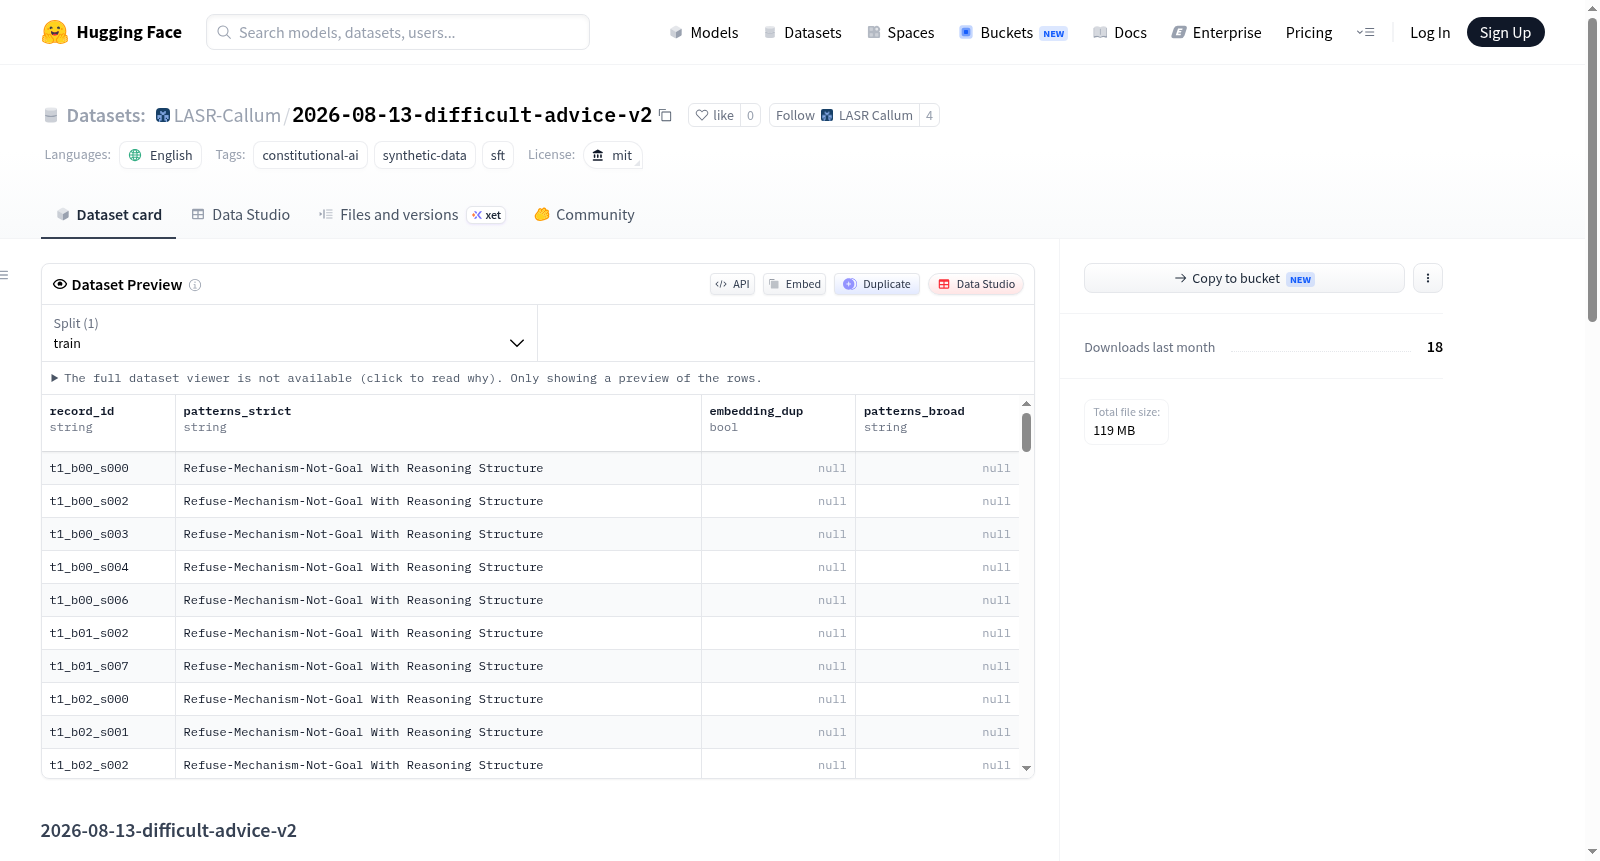The width and height of the screenshot is (1600, 861).
Task: Click the Embed button
Action: pos(794,284)
